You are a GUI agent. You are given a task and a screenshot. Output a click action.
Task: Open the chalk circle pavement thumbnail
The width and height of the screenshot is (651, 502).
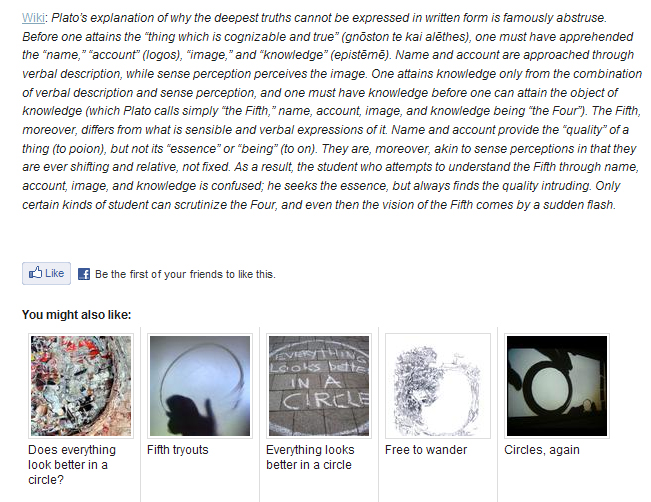coord(319,386)
